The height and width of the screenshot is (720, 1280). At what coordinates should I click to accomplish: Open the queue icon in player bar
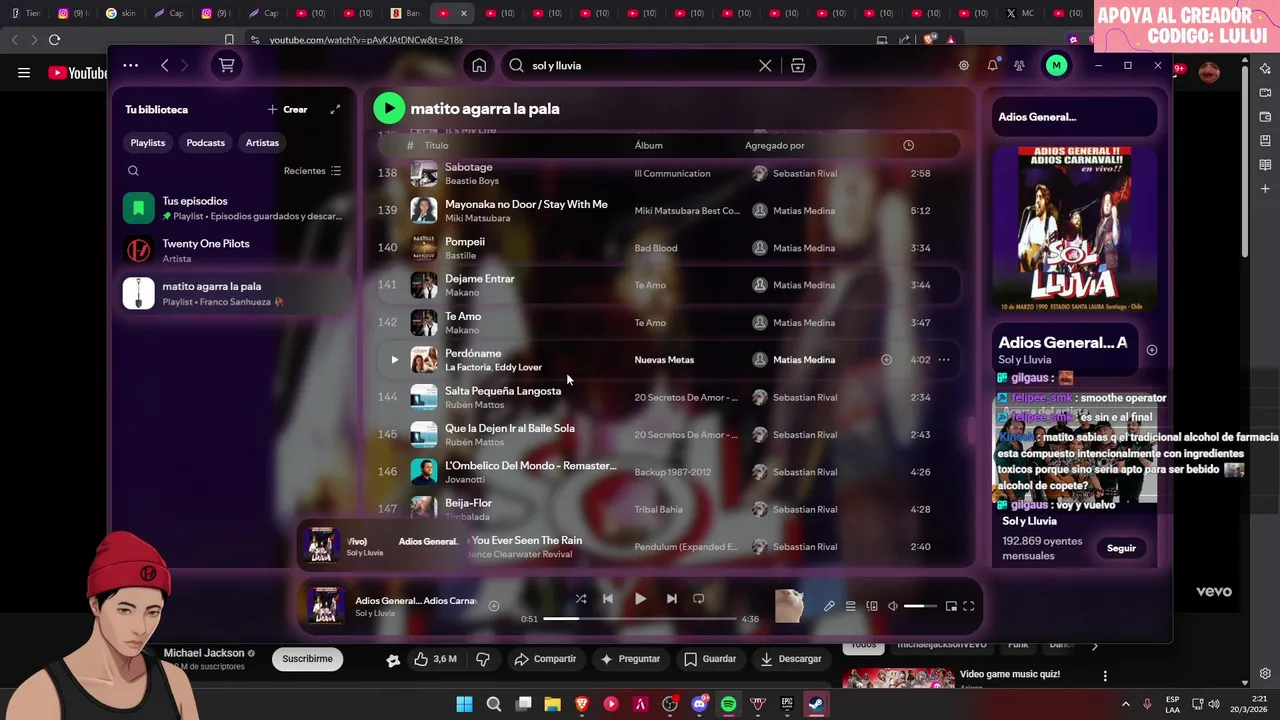click(x=850, y=606)
